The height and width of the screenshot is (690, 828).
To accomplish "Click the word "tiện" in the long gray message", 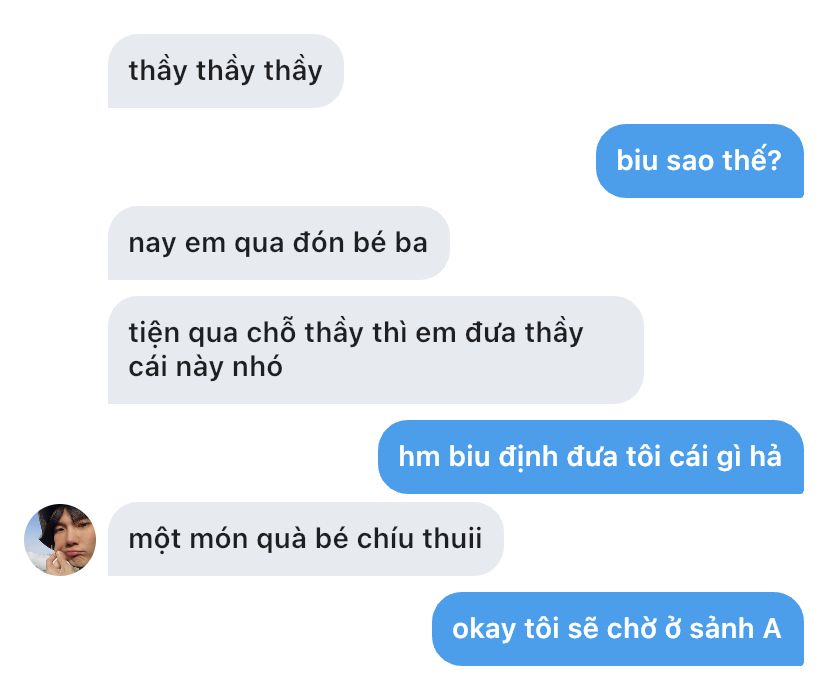I will [x=154, y=334].
